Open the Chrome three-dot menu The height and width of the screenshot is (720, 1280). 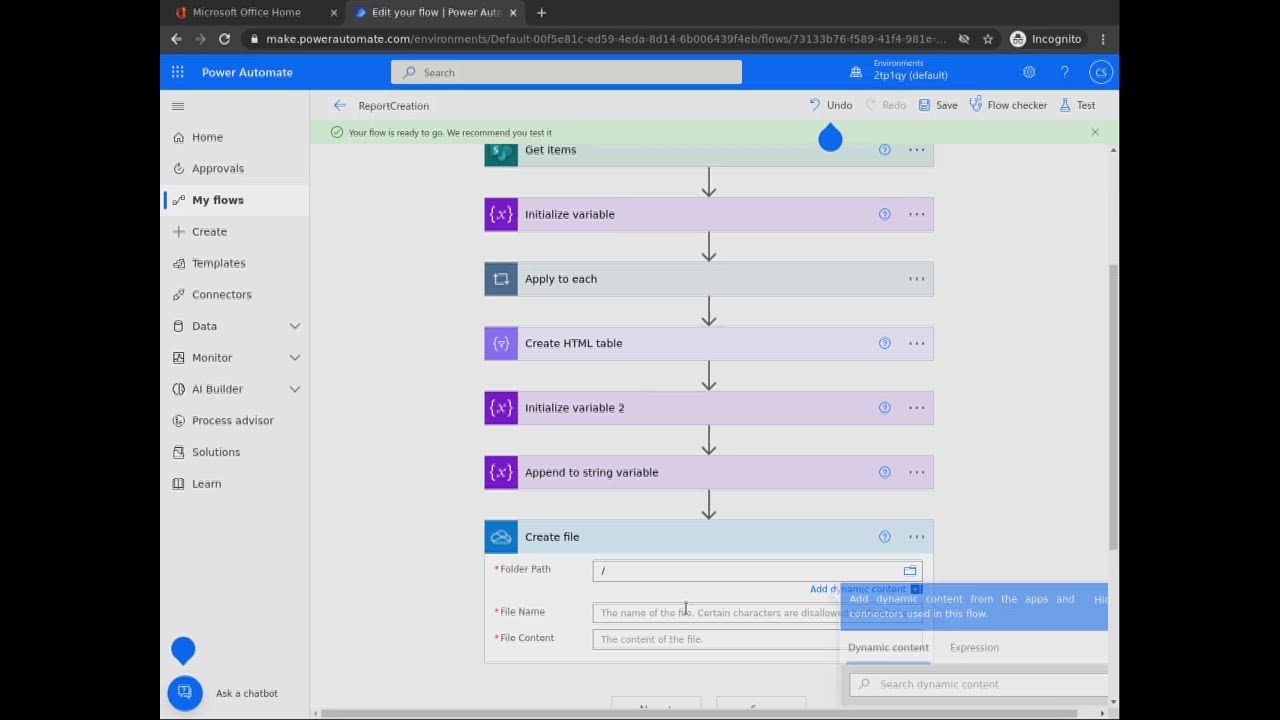(x=1103, y=39)
